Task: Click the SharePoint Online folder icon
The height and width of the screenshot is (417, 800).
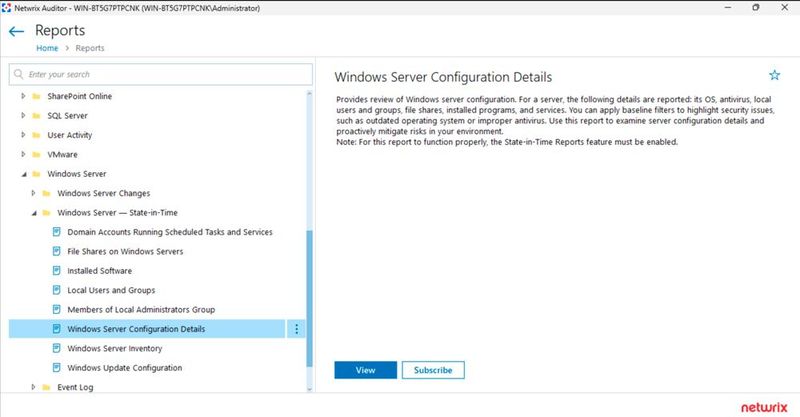Action: tap(36, 96)
